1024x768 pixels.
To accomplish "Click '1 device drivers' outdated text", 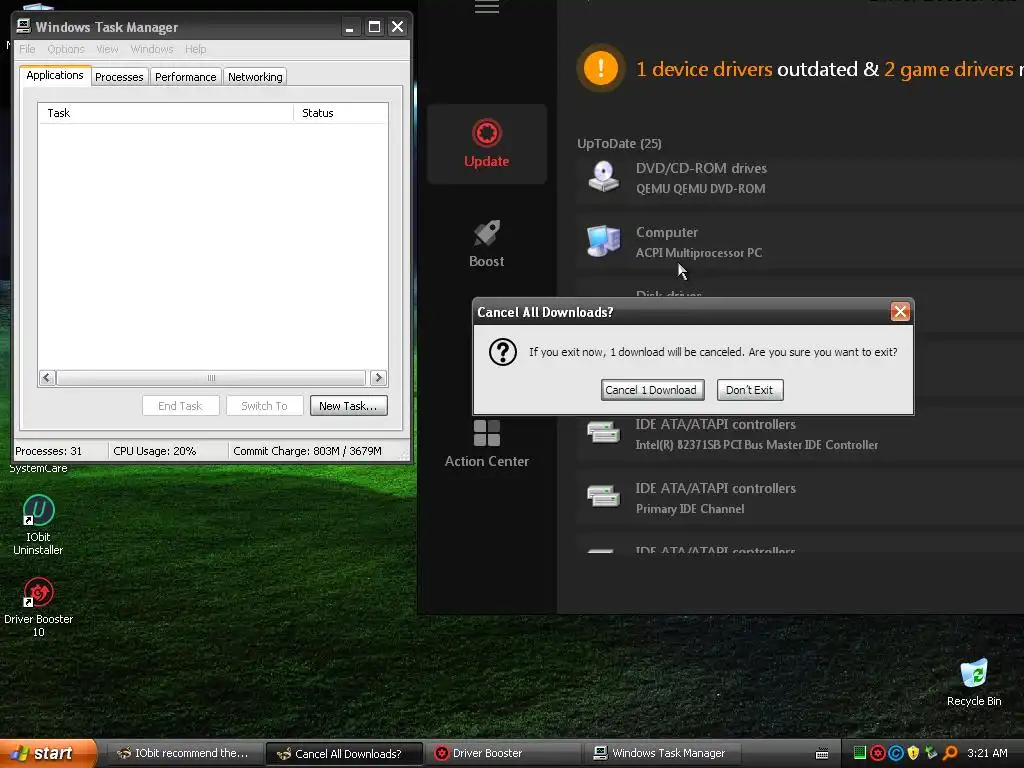I will 704,69.
